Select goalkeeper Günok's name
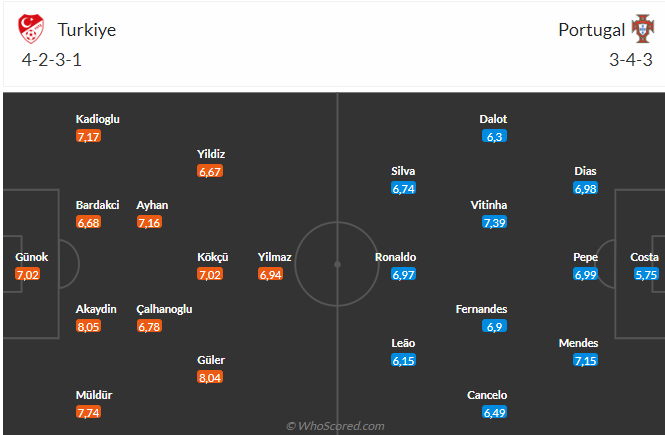 tap(31, 257)
